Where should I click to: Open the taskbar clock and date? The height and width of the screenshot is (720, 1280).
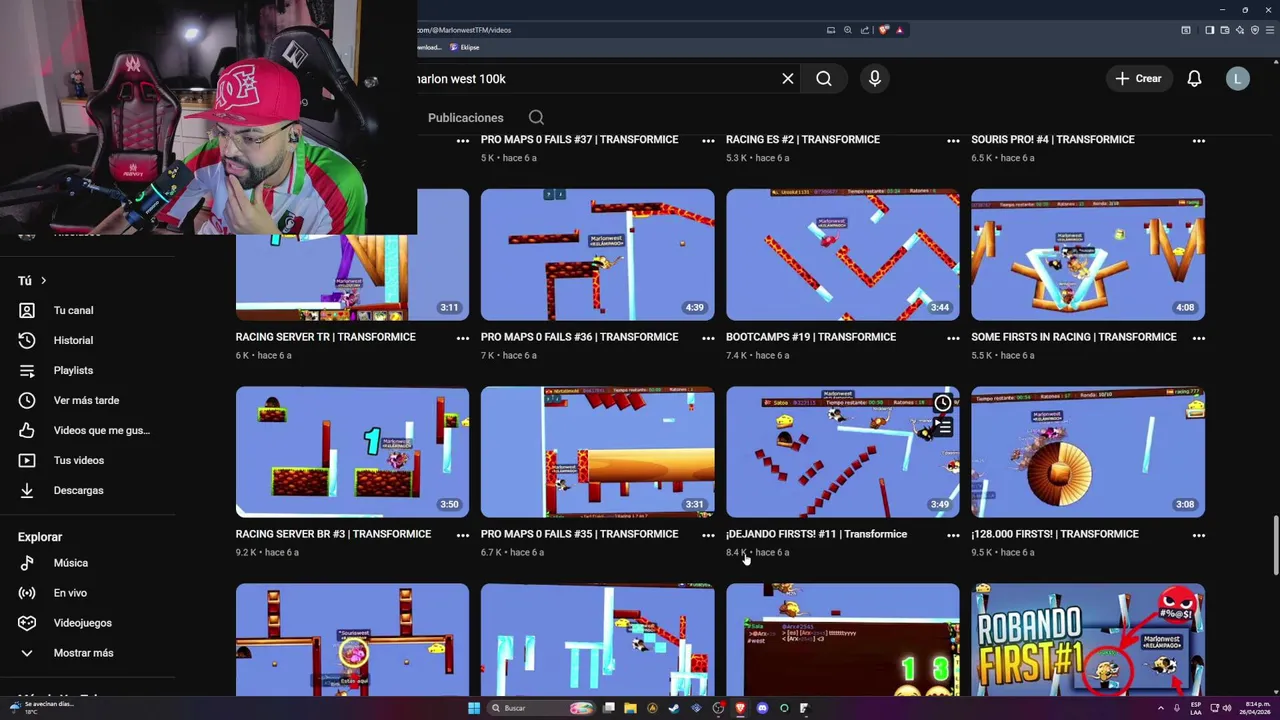[1254, 708]
